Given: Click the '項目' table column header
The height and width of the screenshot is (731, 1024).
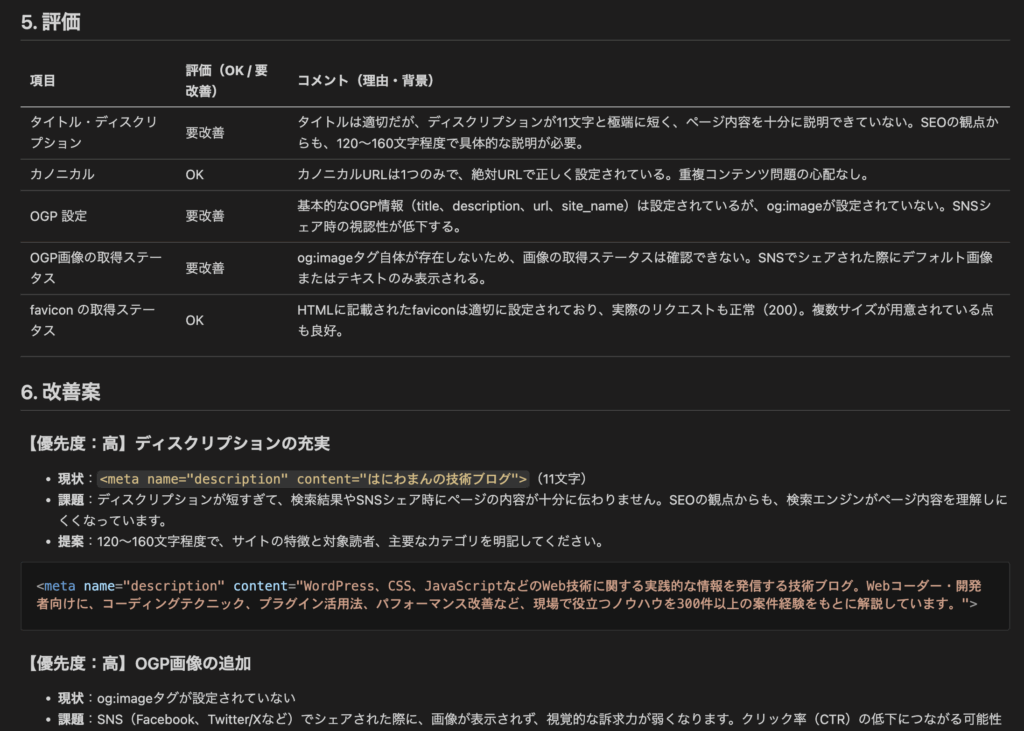Looking at the screenshot, I should [43, 80].
